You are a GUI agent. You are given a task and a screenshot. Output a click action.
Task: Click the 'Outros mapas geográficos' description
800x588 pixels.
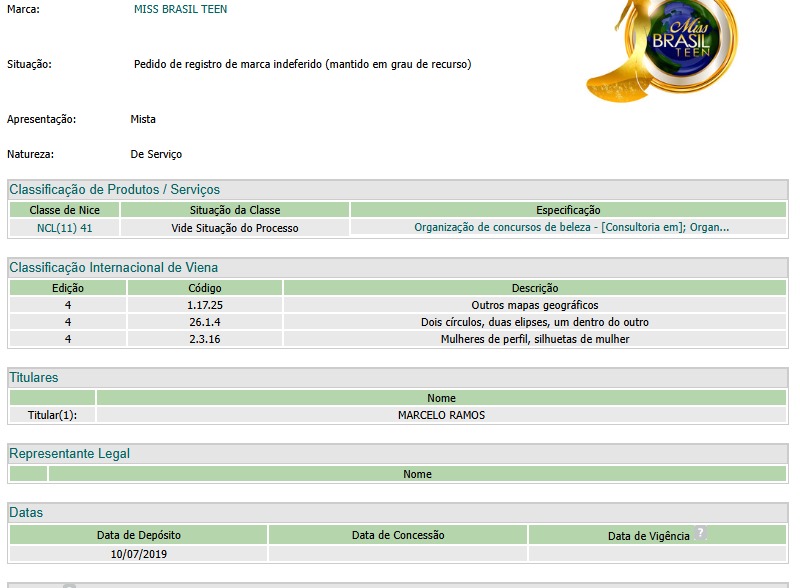pos(535,305)
